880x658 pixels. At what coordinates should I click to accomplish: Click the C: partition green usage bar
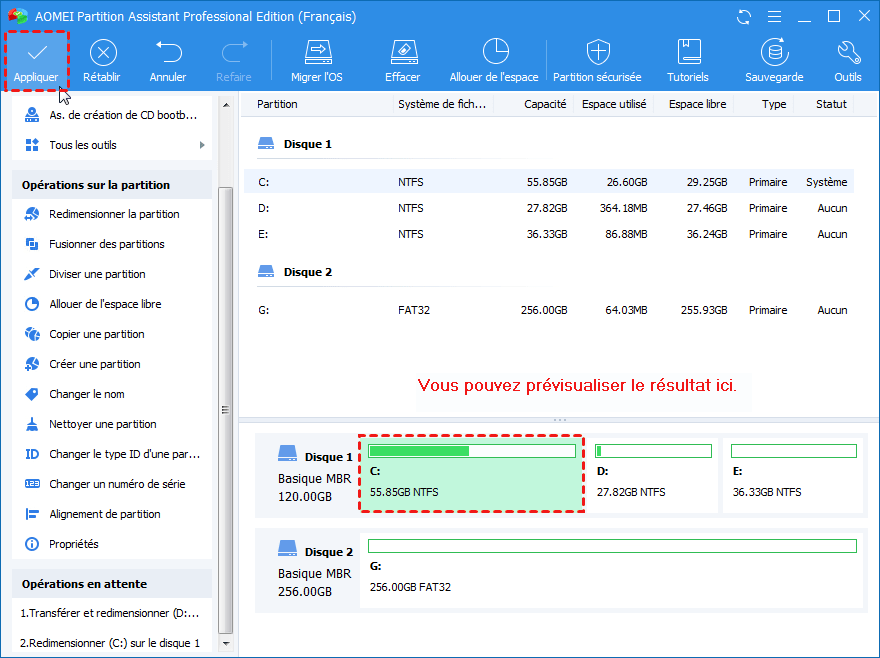click(x=472, y=451)
